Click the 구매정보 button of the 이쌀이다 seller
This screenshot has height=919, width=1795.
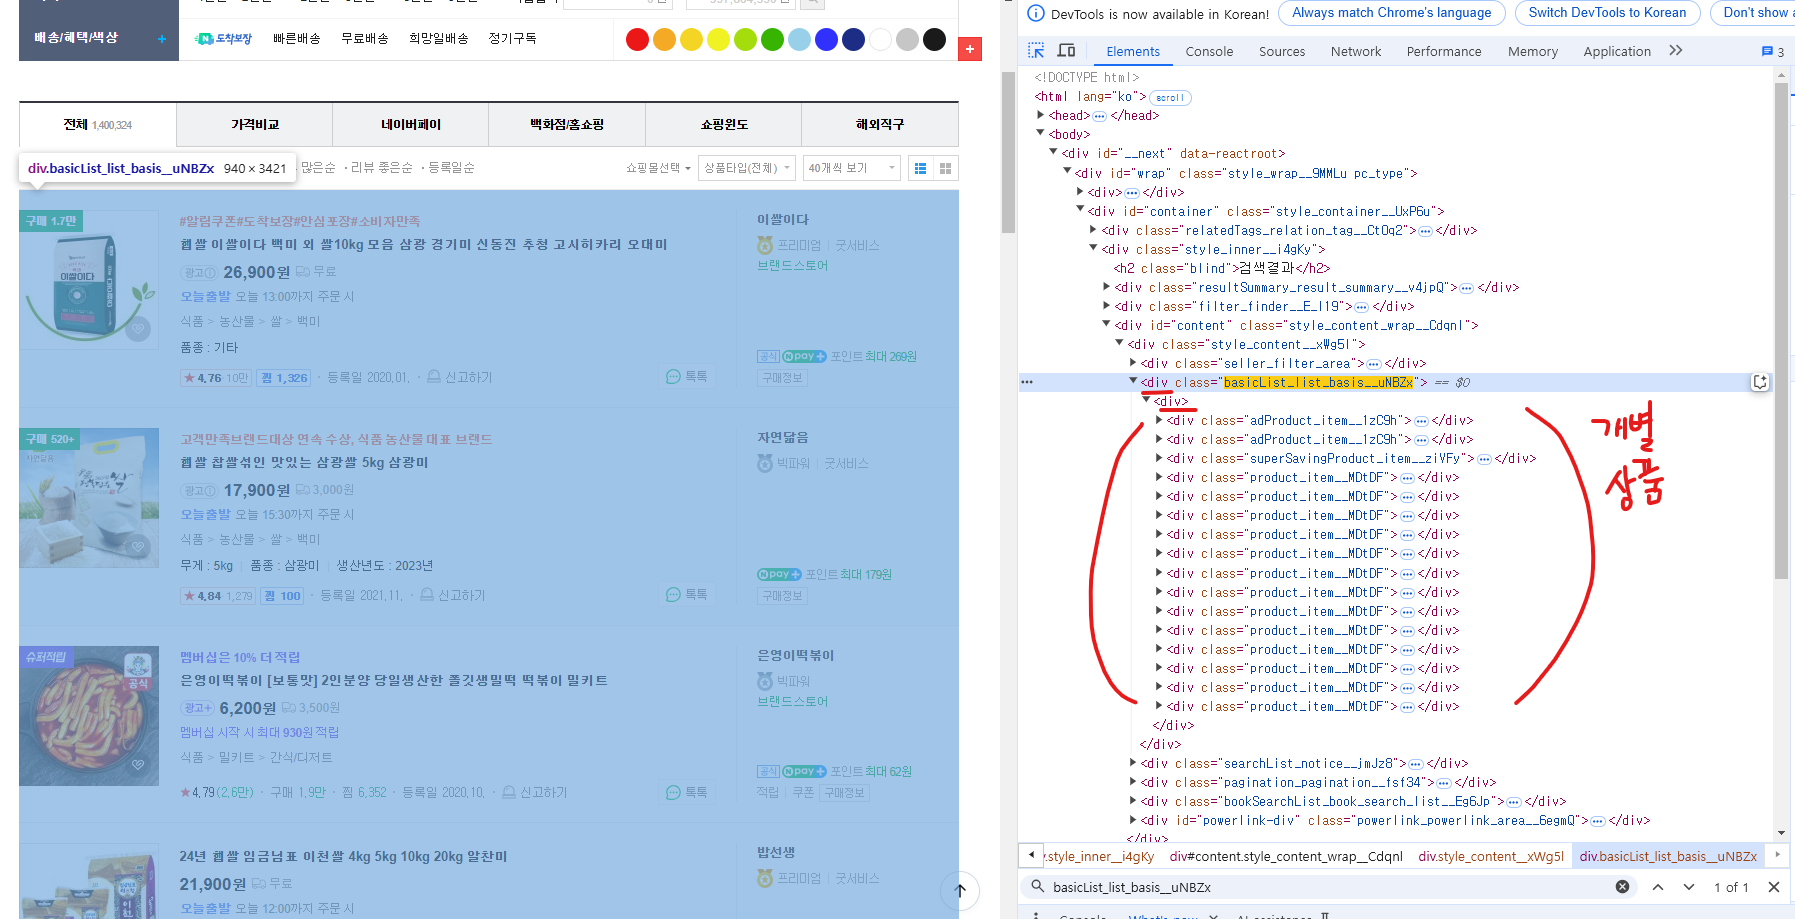coord(782,378)
